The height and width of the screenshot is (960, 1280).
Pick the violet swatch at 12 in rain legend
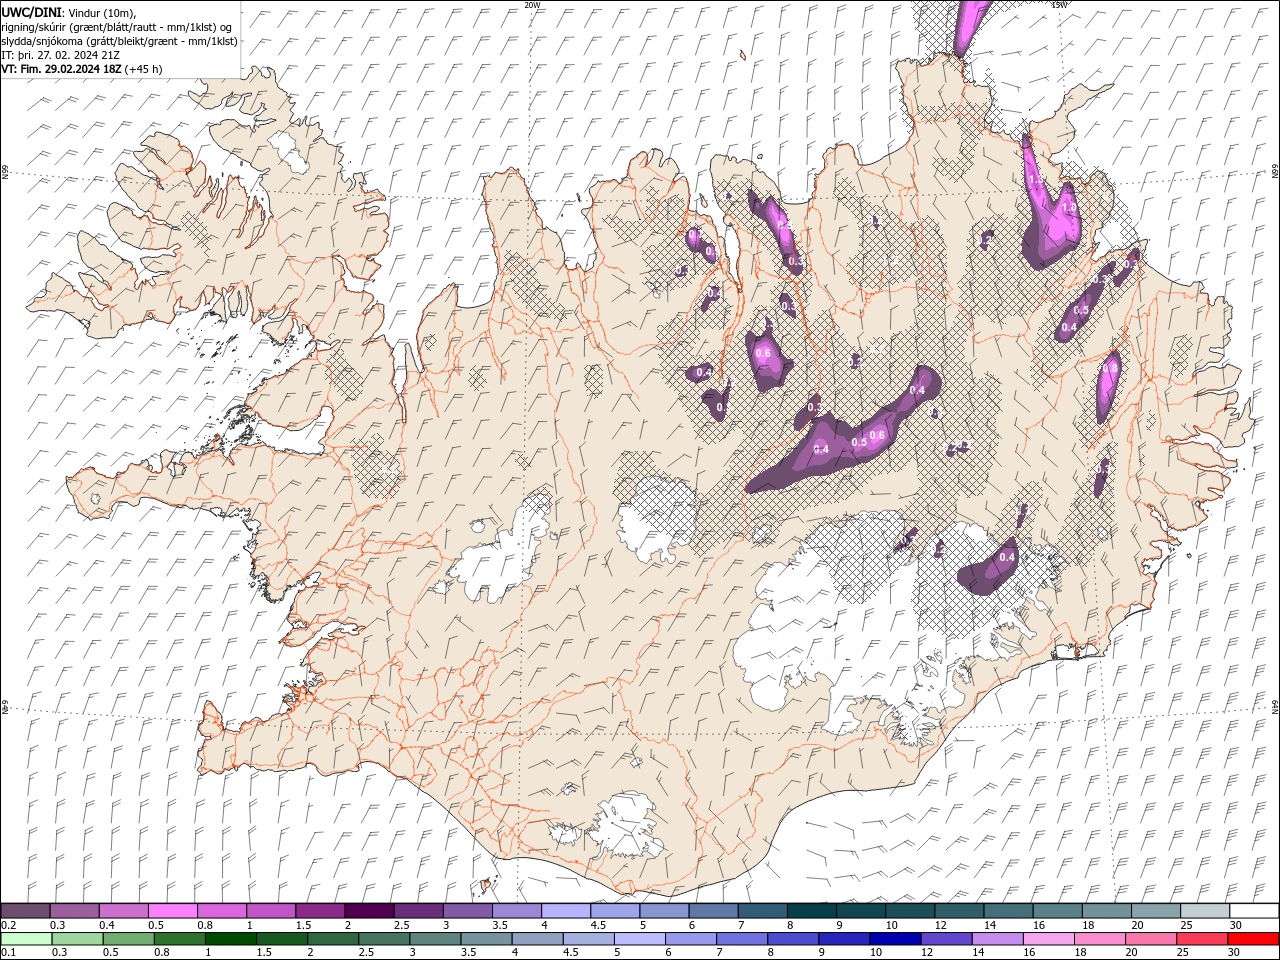click(x=946, y=939)
